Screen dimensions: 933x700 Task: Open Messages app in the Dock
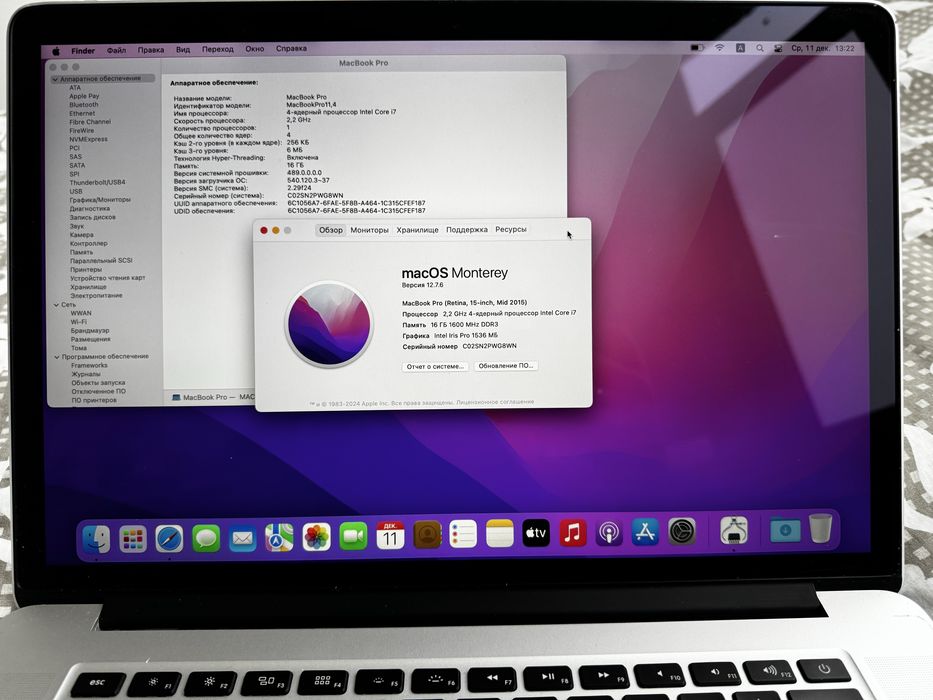(x=206, y=539)
